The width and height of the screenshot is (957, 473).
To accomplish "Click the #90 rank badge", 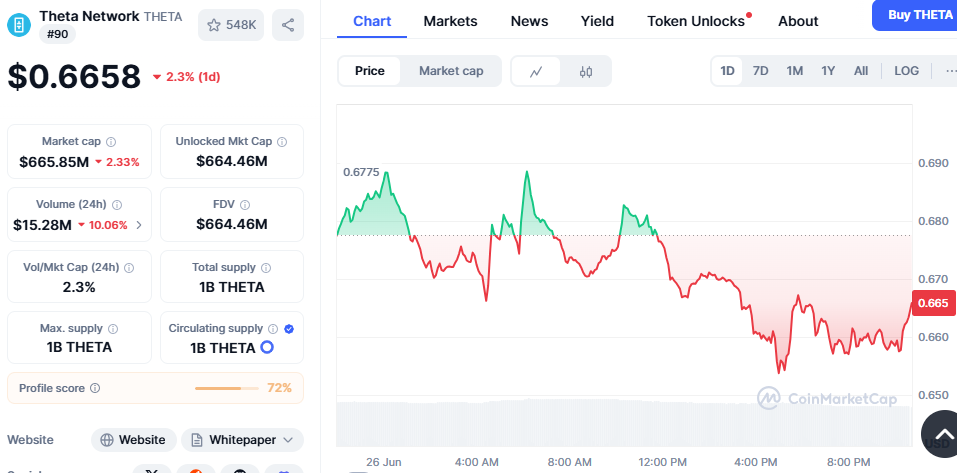I will (x=57, y=35).
